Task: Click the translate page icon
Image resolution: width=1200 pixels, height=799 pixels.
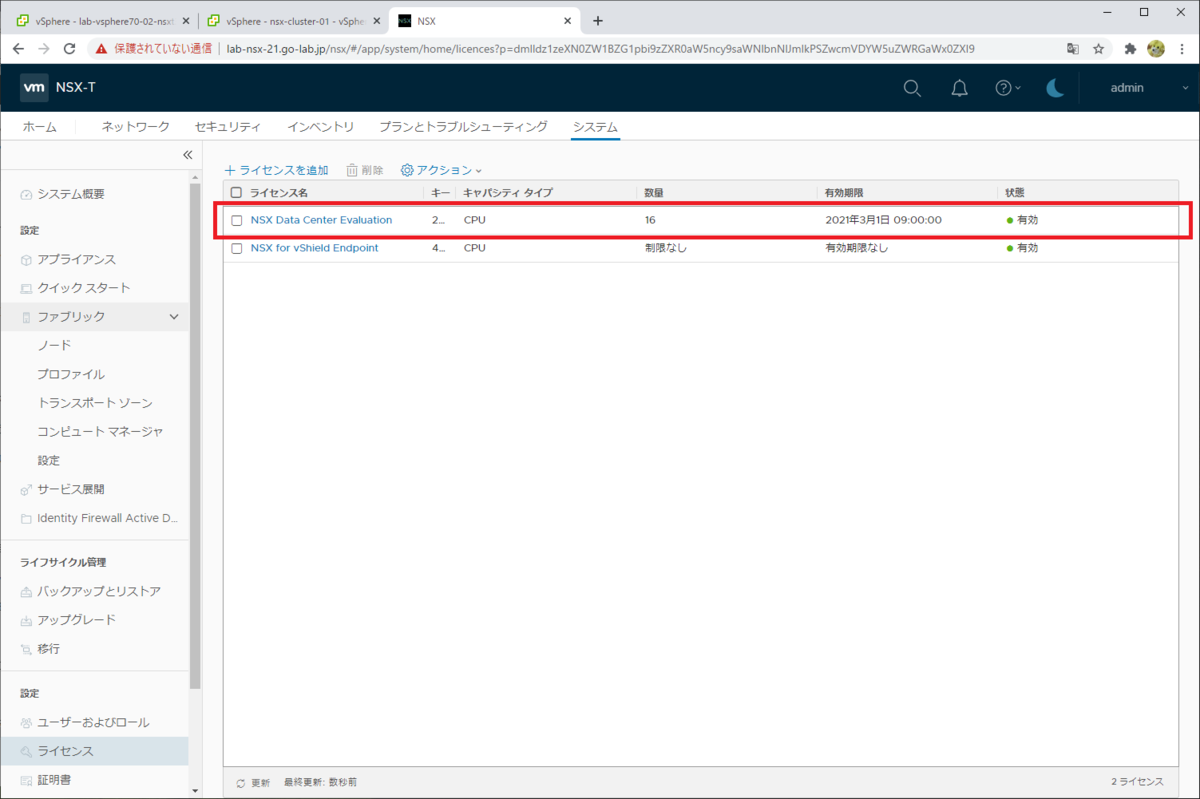Action: (x=1072, y=48)
